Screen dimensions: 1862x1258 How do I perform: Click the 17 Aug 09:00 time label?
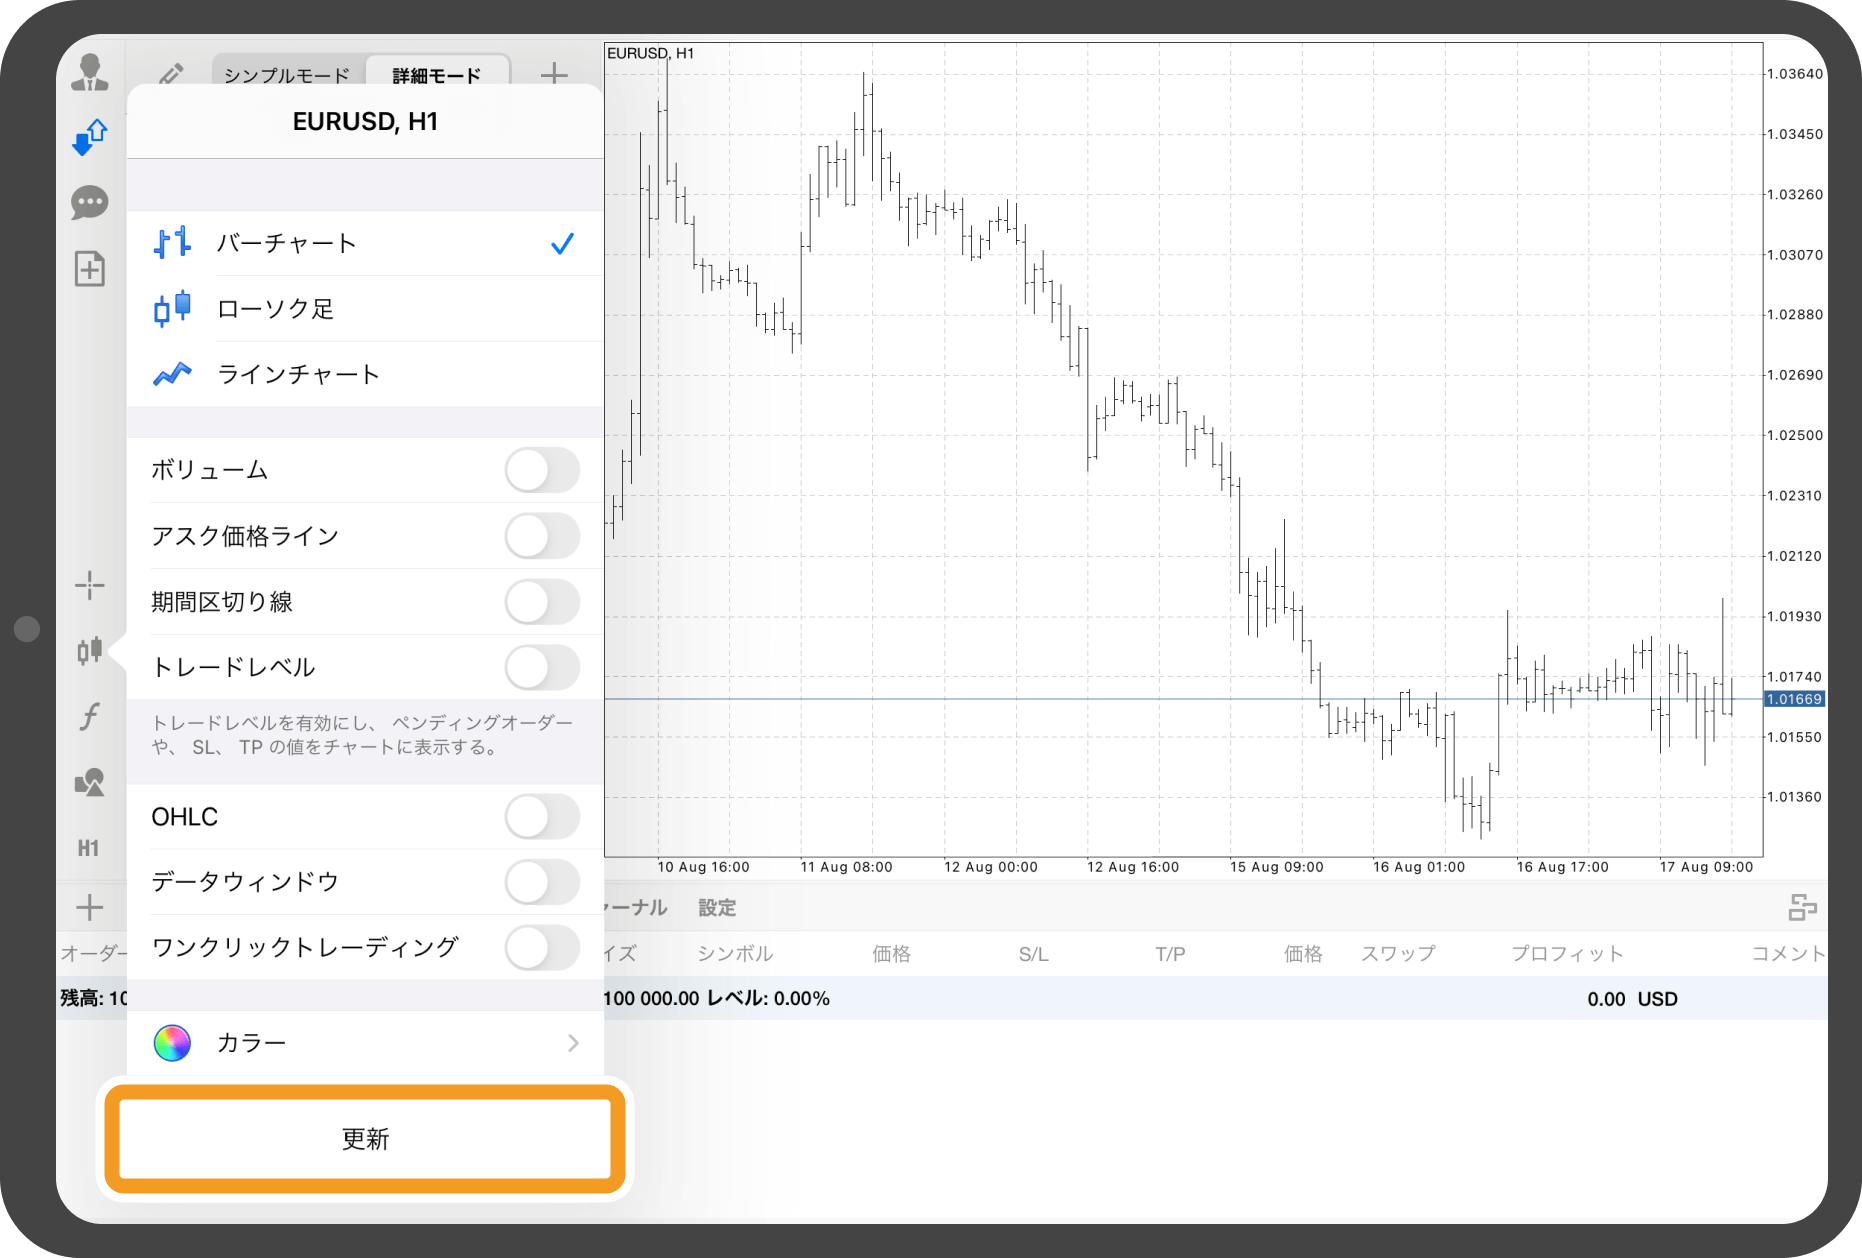pos(1706,867)
